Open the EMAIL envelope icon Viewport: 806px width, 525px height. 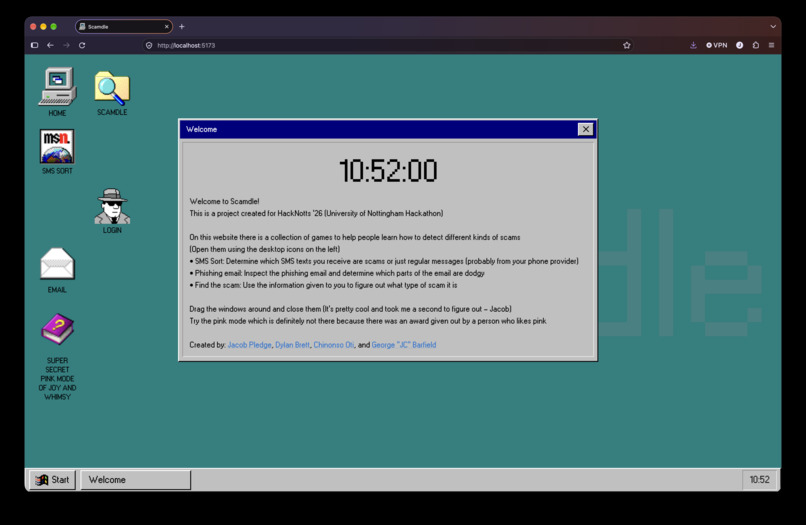click(x=57, y=270)
